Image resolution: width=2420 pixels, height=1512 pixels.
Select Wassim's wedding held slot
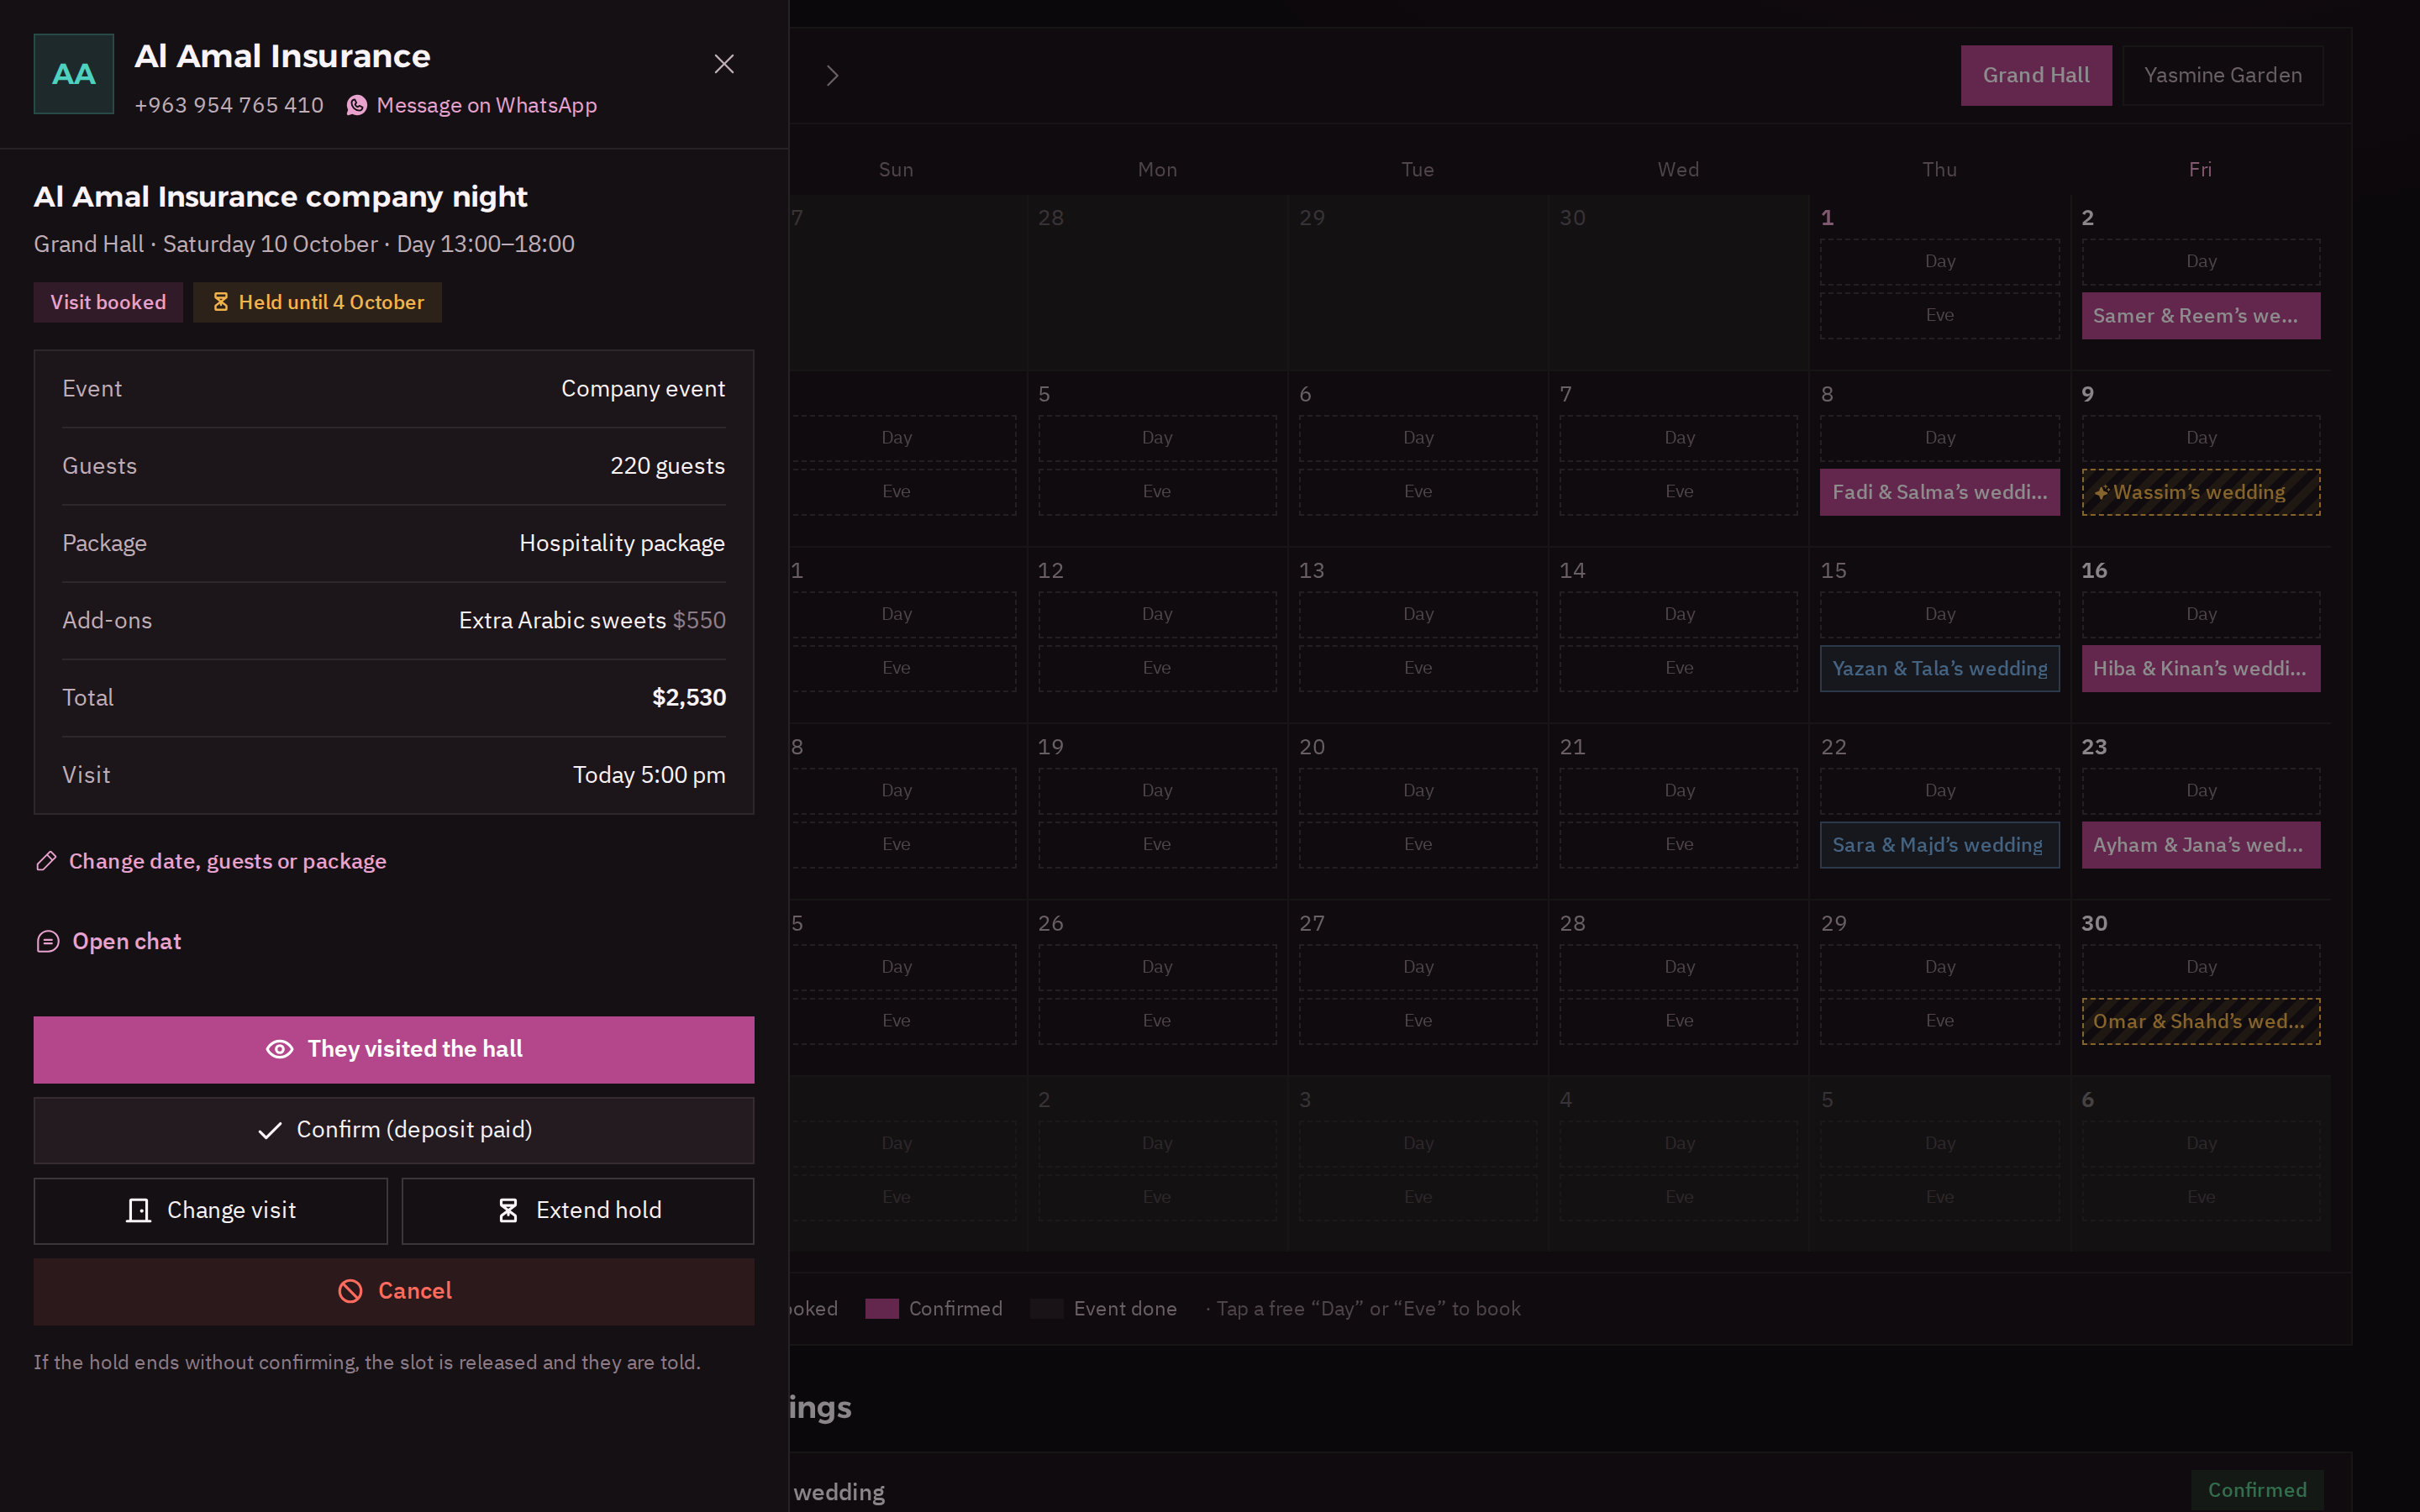[x=2200, y=492]
